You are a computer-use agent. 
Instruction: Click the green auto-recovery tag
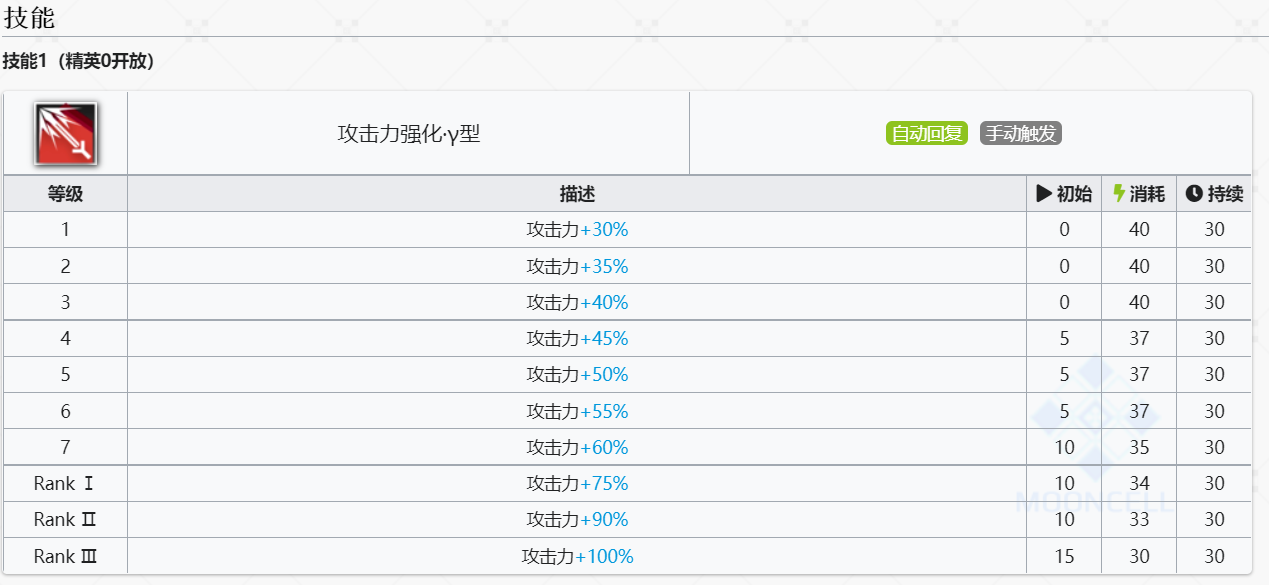(x=926, y=133)
